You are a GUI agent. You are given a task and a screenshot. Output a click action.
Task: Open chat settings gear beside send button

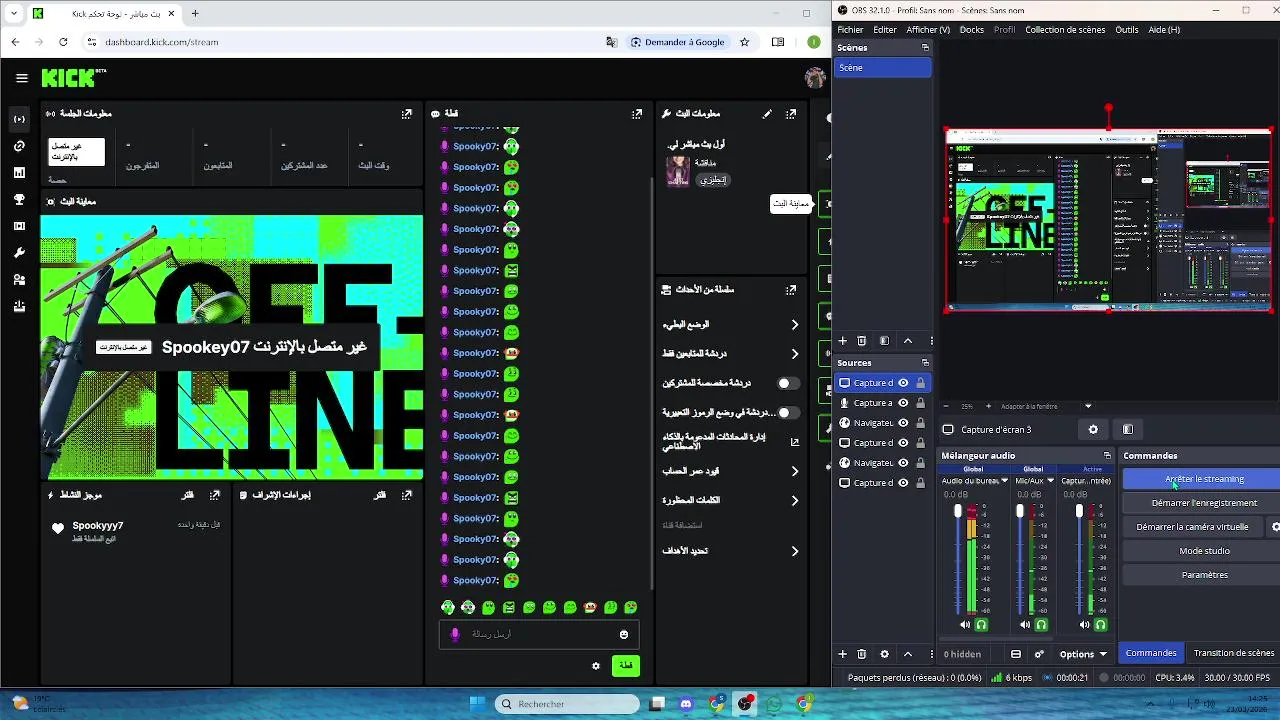[596, 666]
